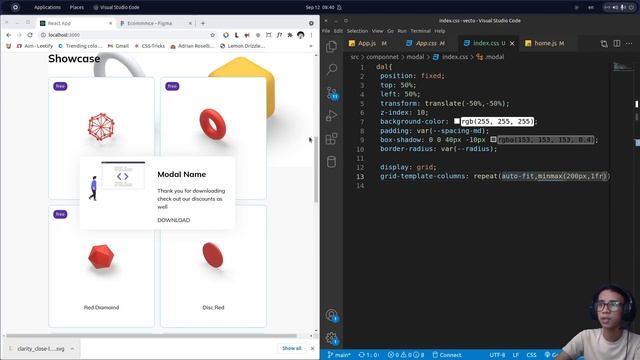Open the Terminal menu in VS Code
This screenshot has height=360, width=640.
click(x=420, y=31)
